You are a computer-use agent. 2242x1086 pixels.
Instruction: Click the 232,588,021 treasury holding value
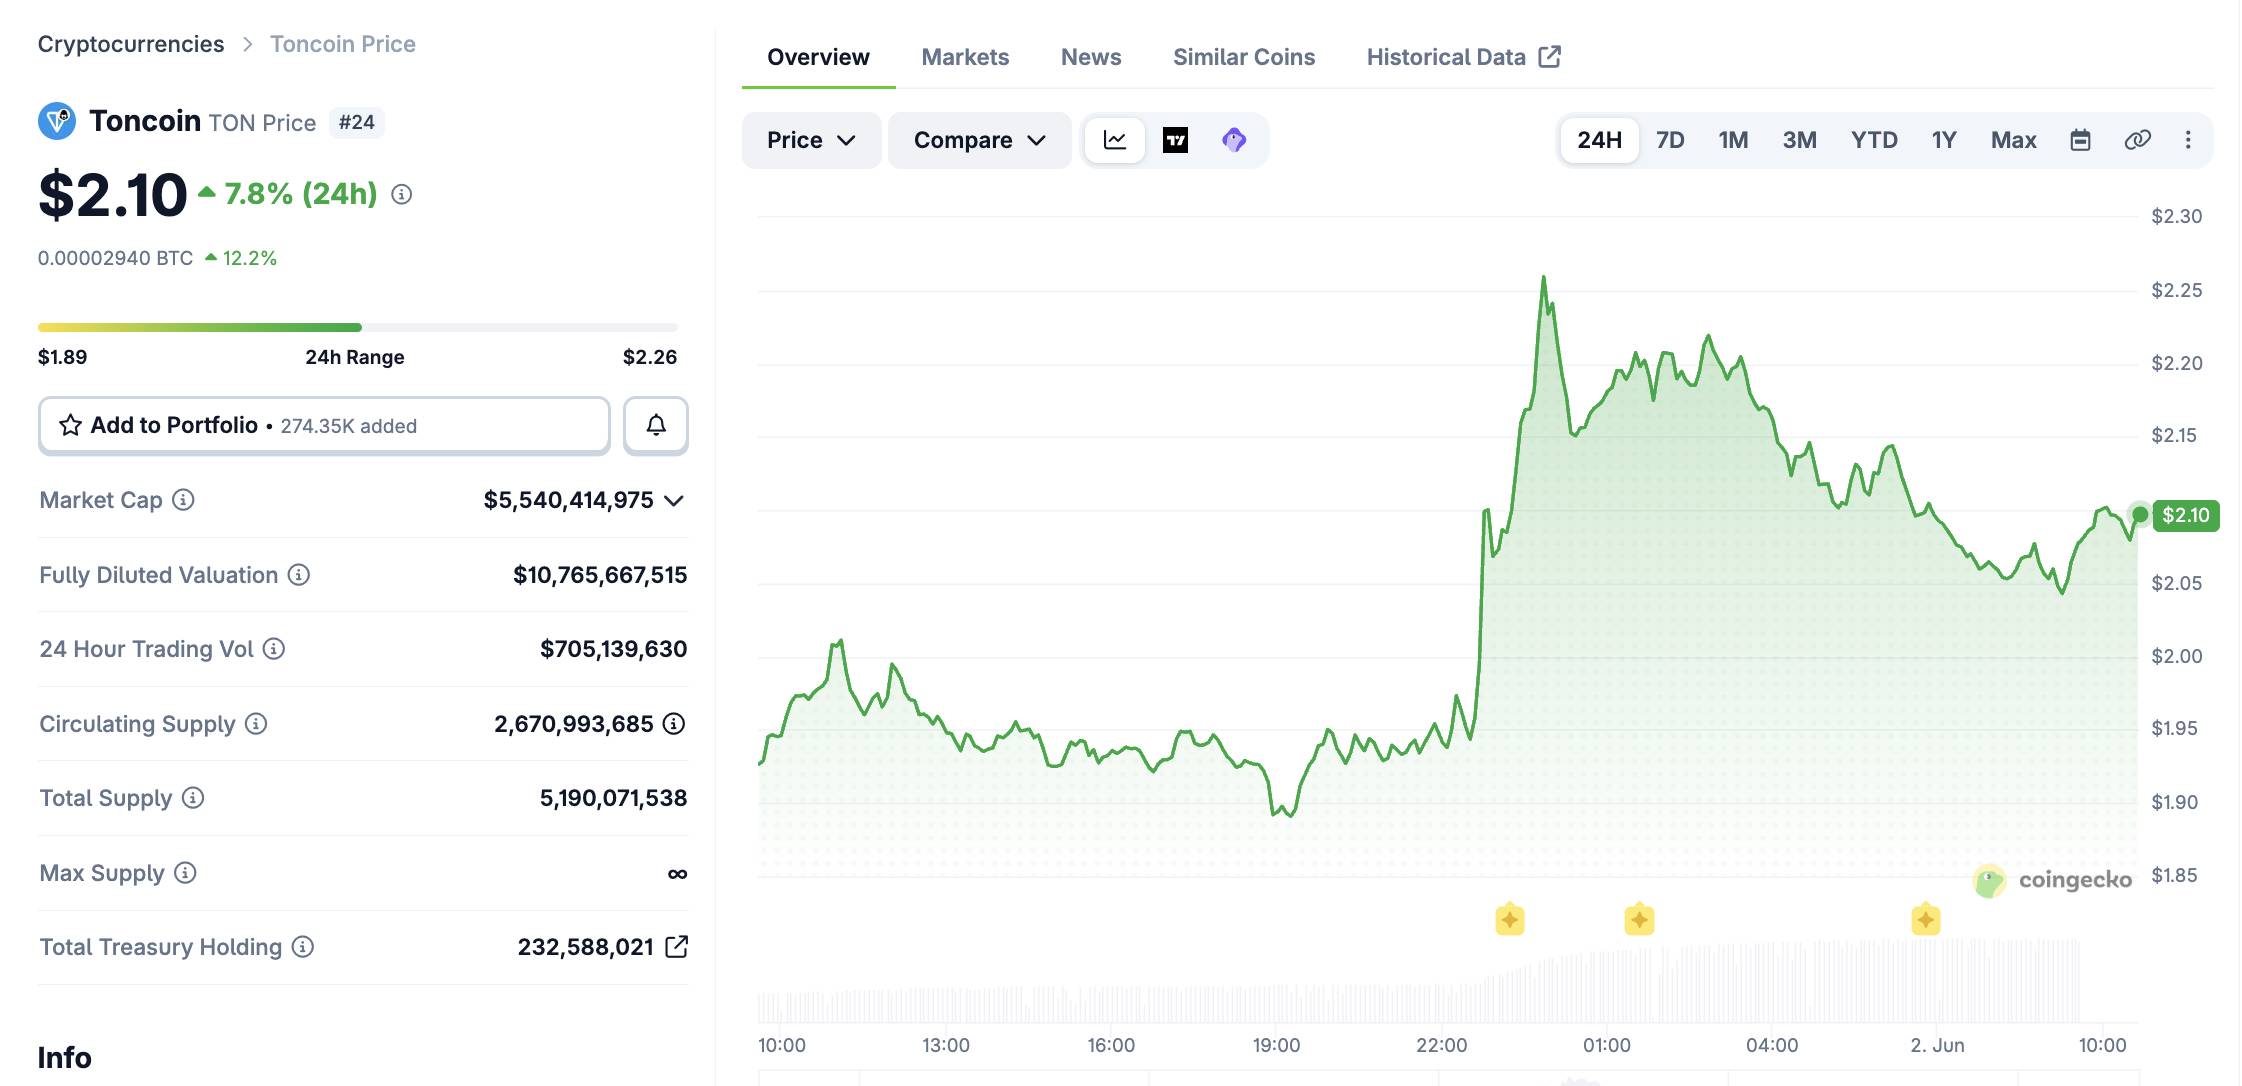(x=585, y=946)
